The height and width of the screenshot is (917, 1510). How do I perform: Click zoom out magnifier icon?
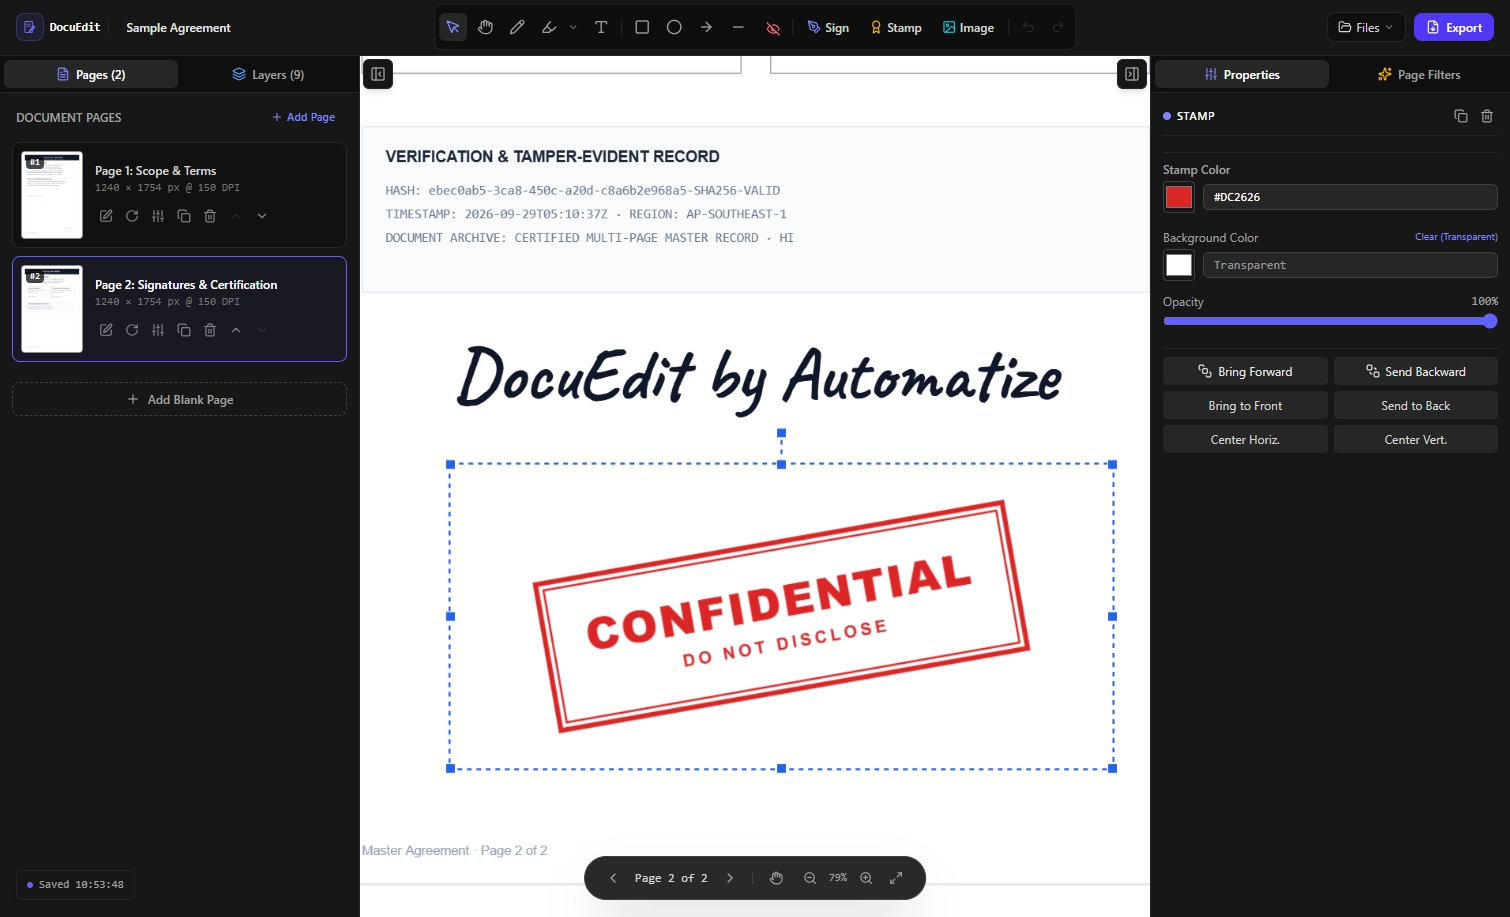[810, 878]
